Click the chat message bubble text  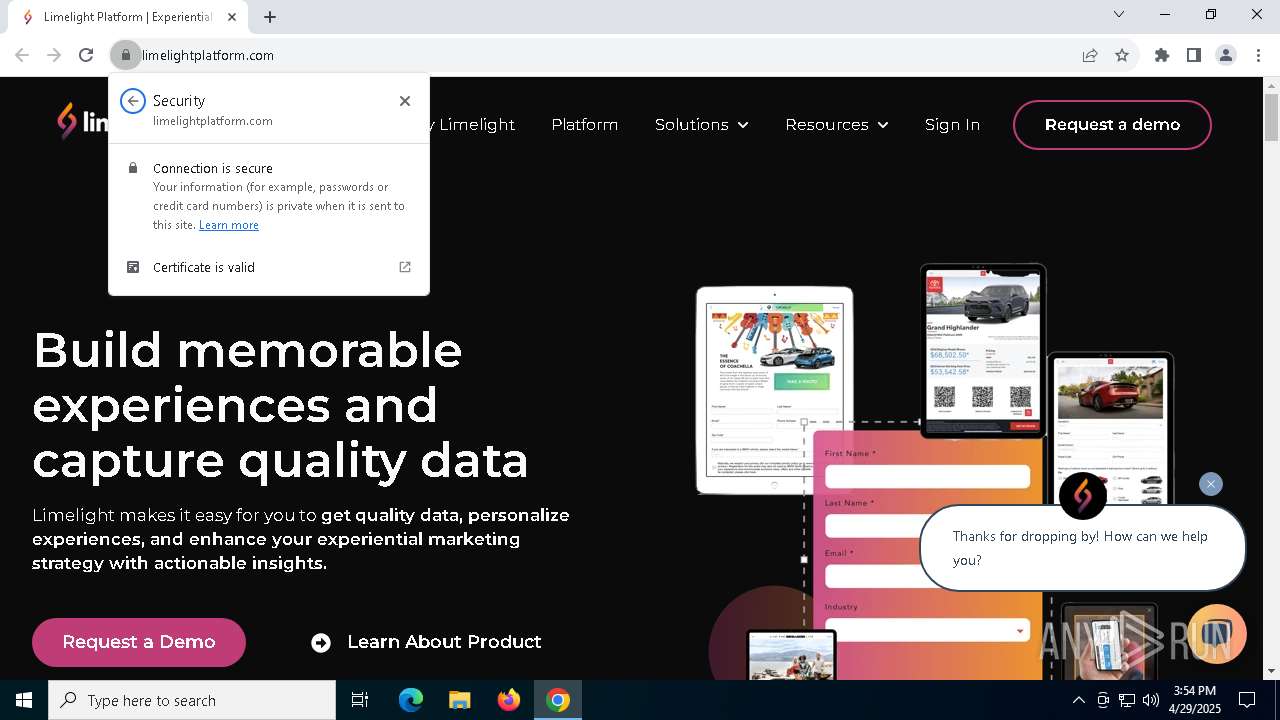pos(1080,548)
